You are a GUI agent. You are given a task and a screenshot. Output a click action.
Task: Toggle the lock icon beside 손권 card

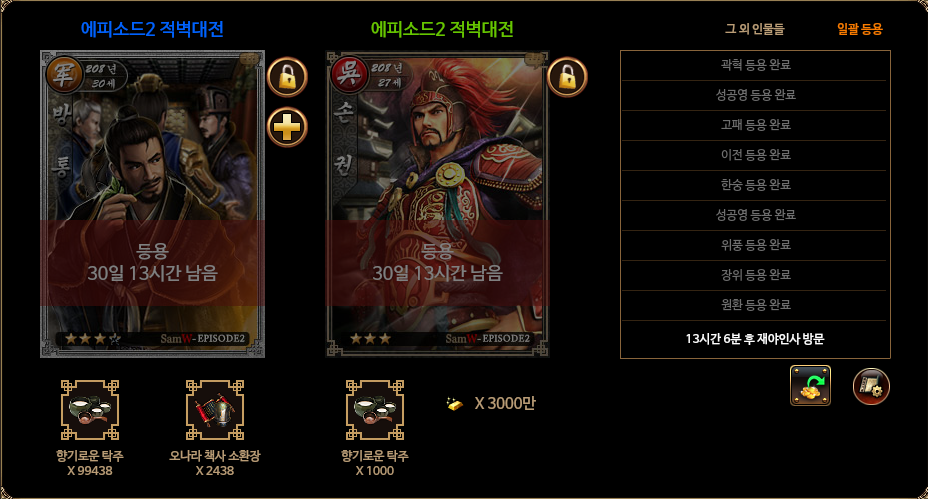click(x=567, y=77)
